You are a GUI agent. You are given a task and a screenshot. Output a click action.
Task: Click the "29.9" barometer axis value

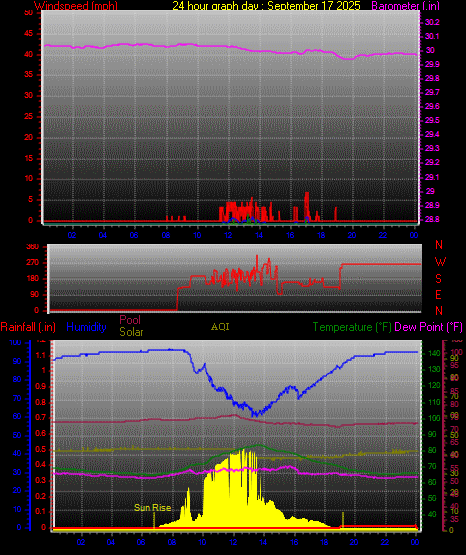coord(432,64)
